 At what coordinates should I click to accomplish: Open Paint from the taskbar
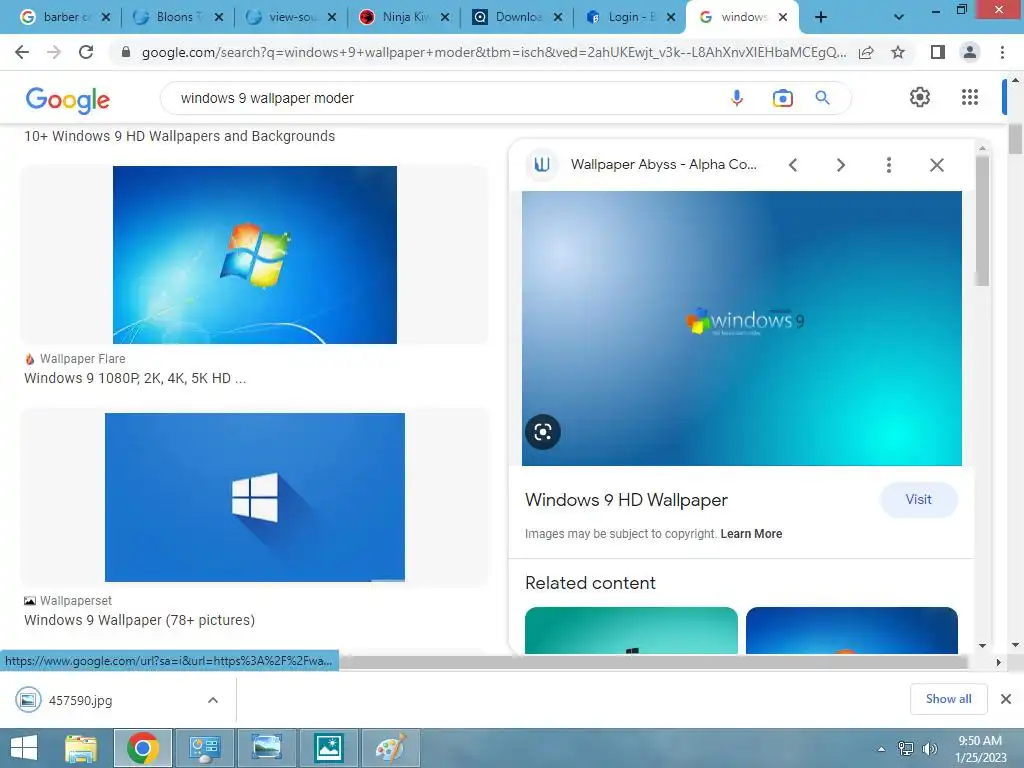point(391,748)
